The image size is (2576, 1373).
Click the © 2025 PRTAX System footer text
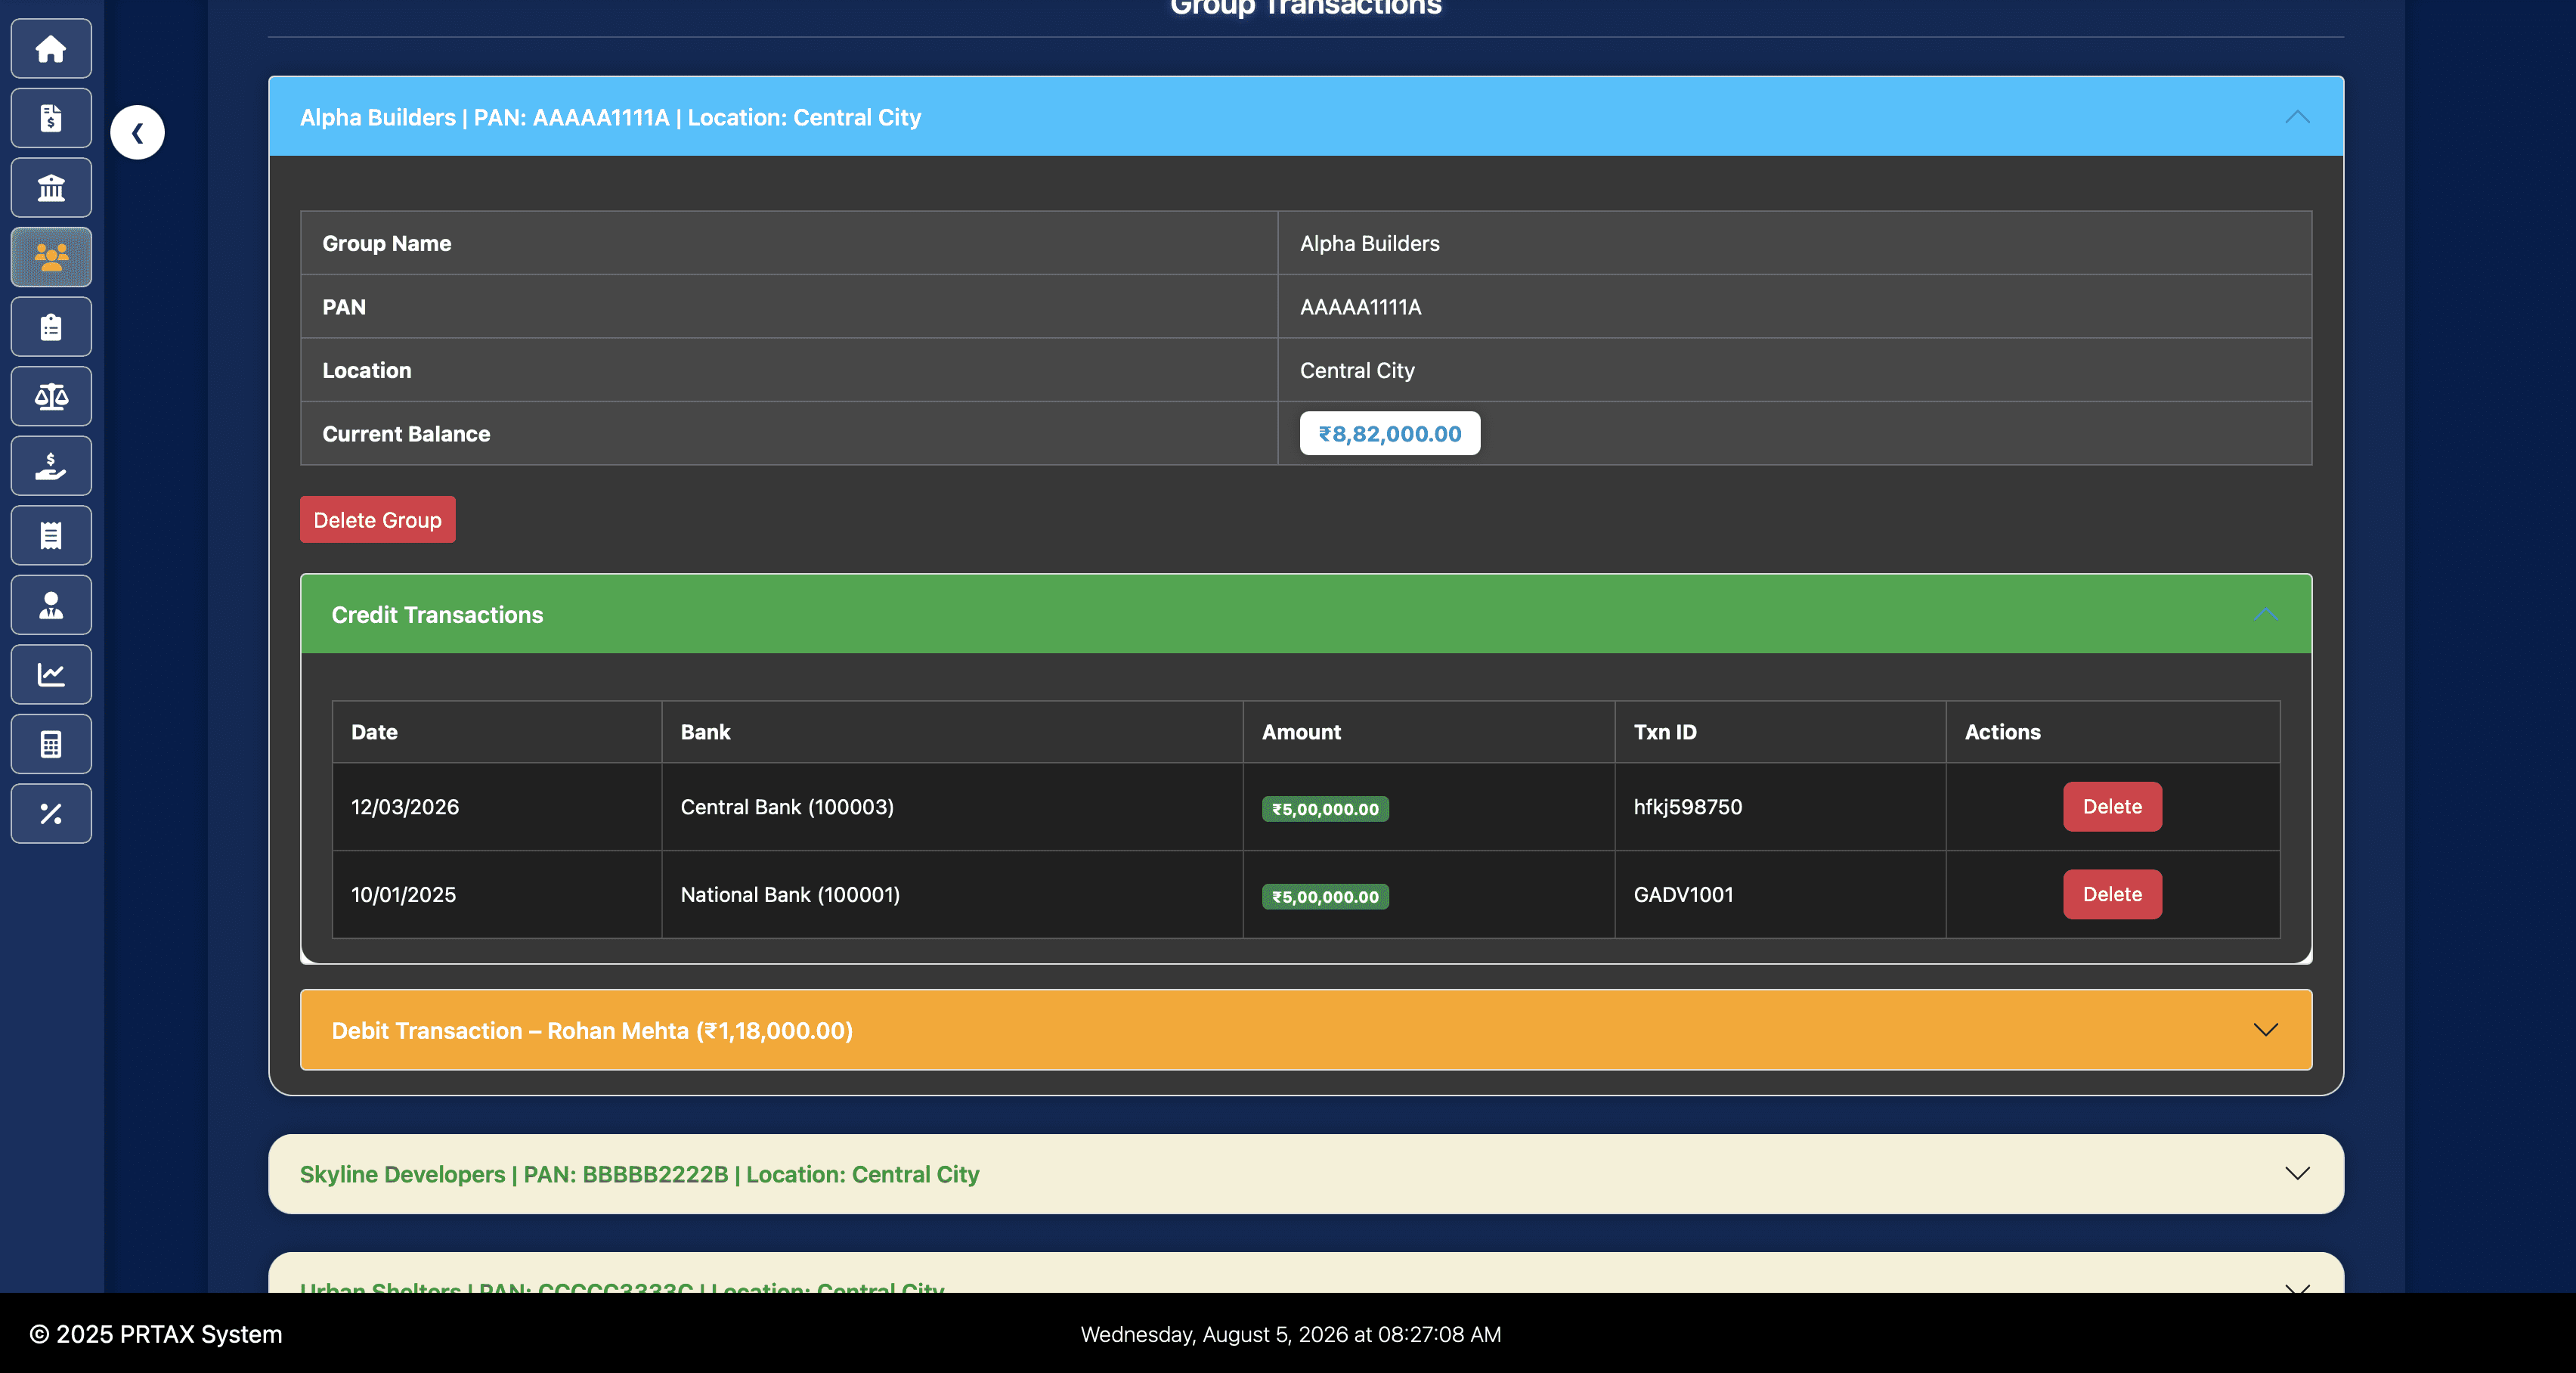pyautogui.click(x=156, y=1334)
